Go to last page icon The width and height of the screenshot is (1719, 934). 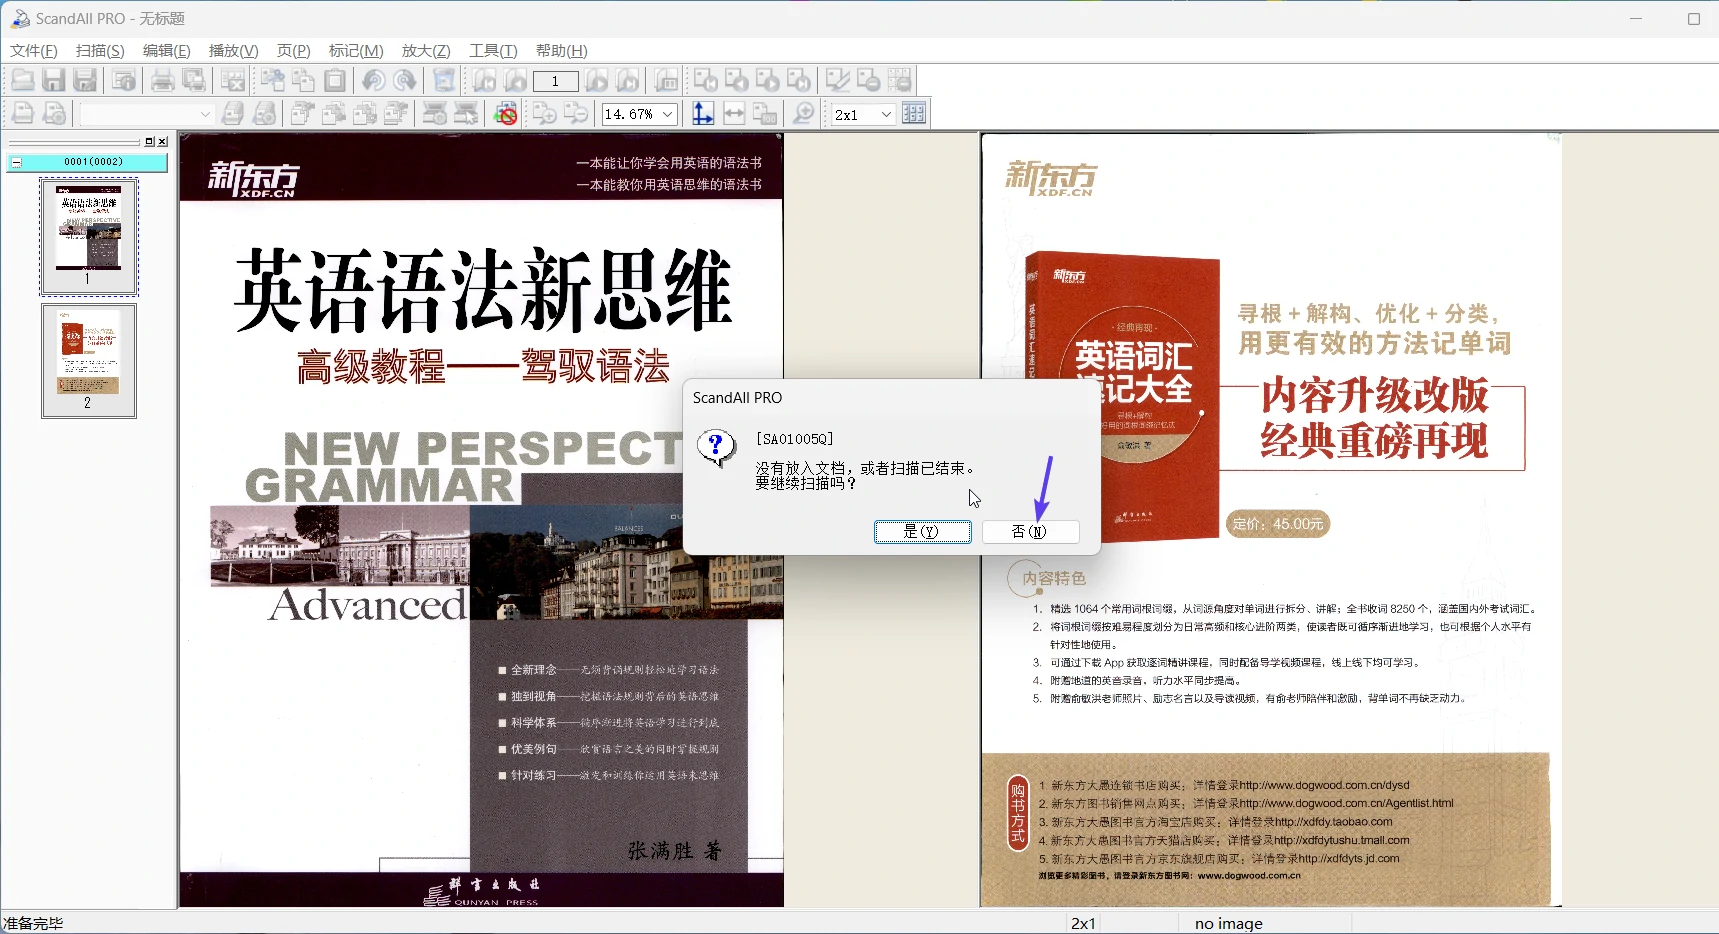[x=628, y=81]
